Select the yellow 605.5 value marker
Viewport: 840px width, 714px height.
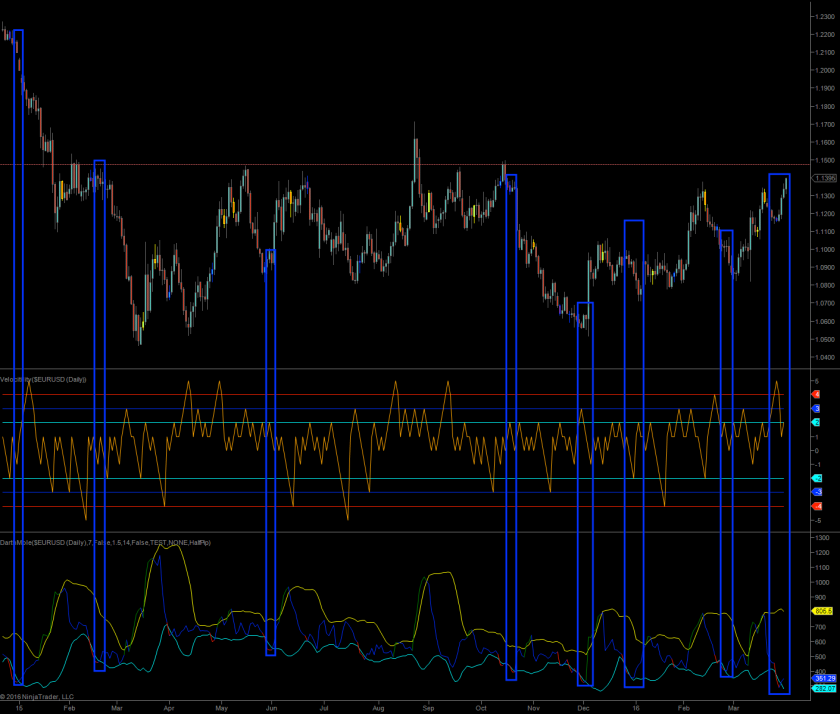pos(824,611)
